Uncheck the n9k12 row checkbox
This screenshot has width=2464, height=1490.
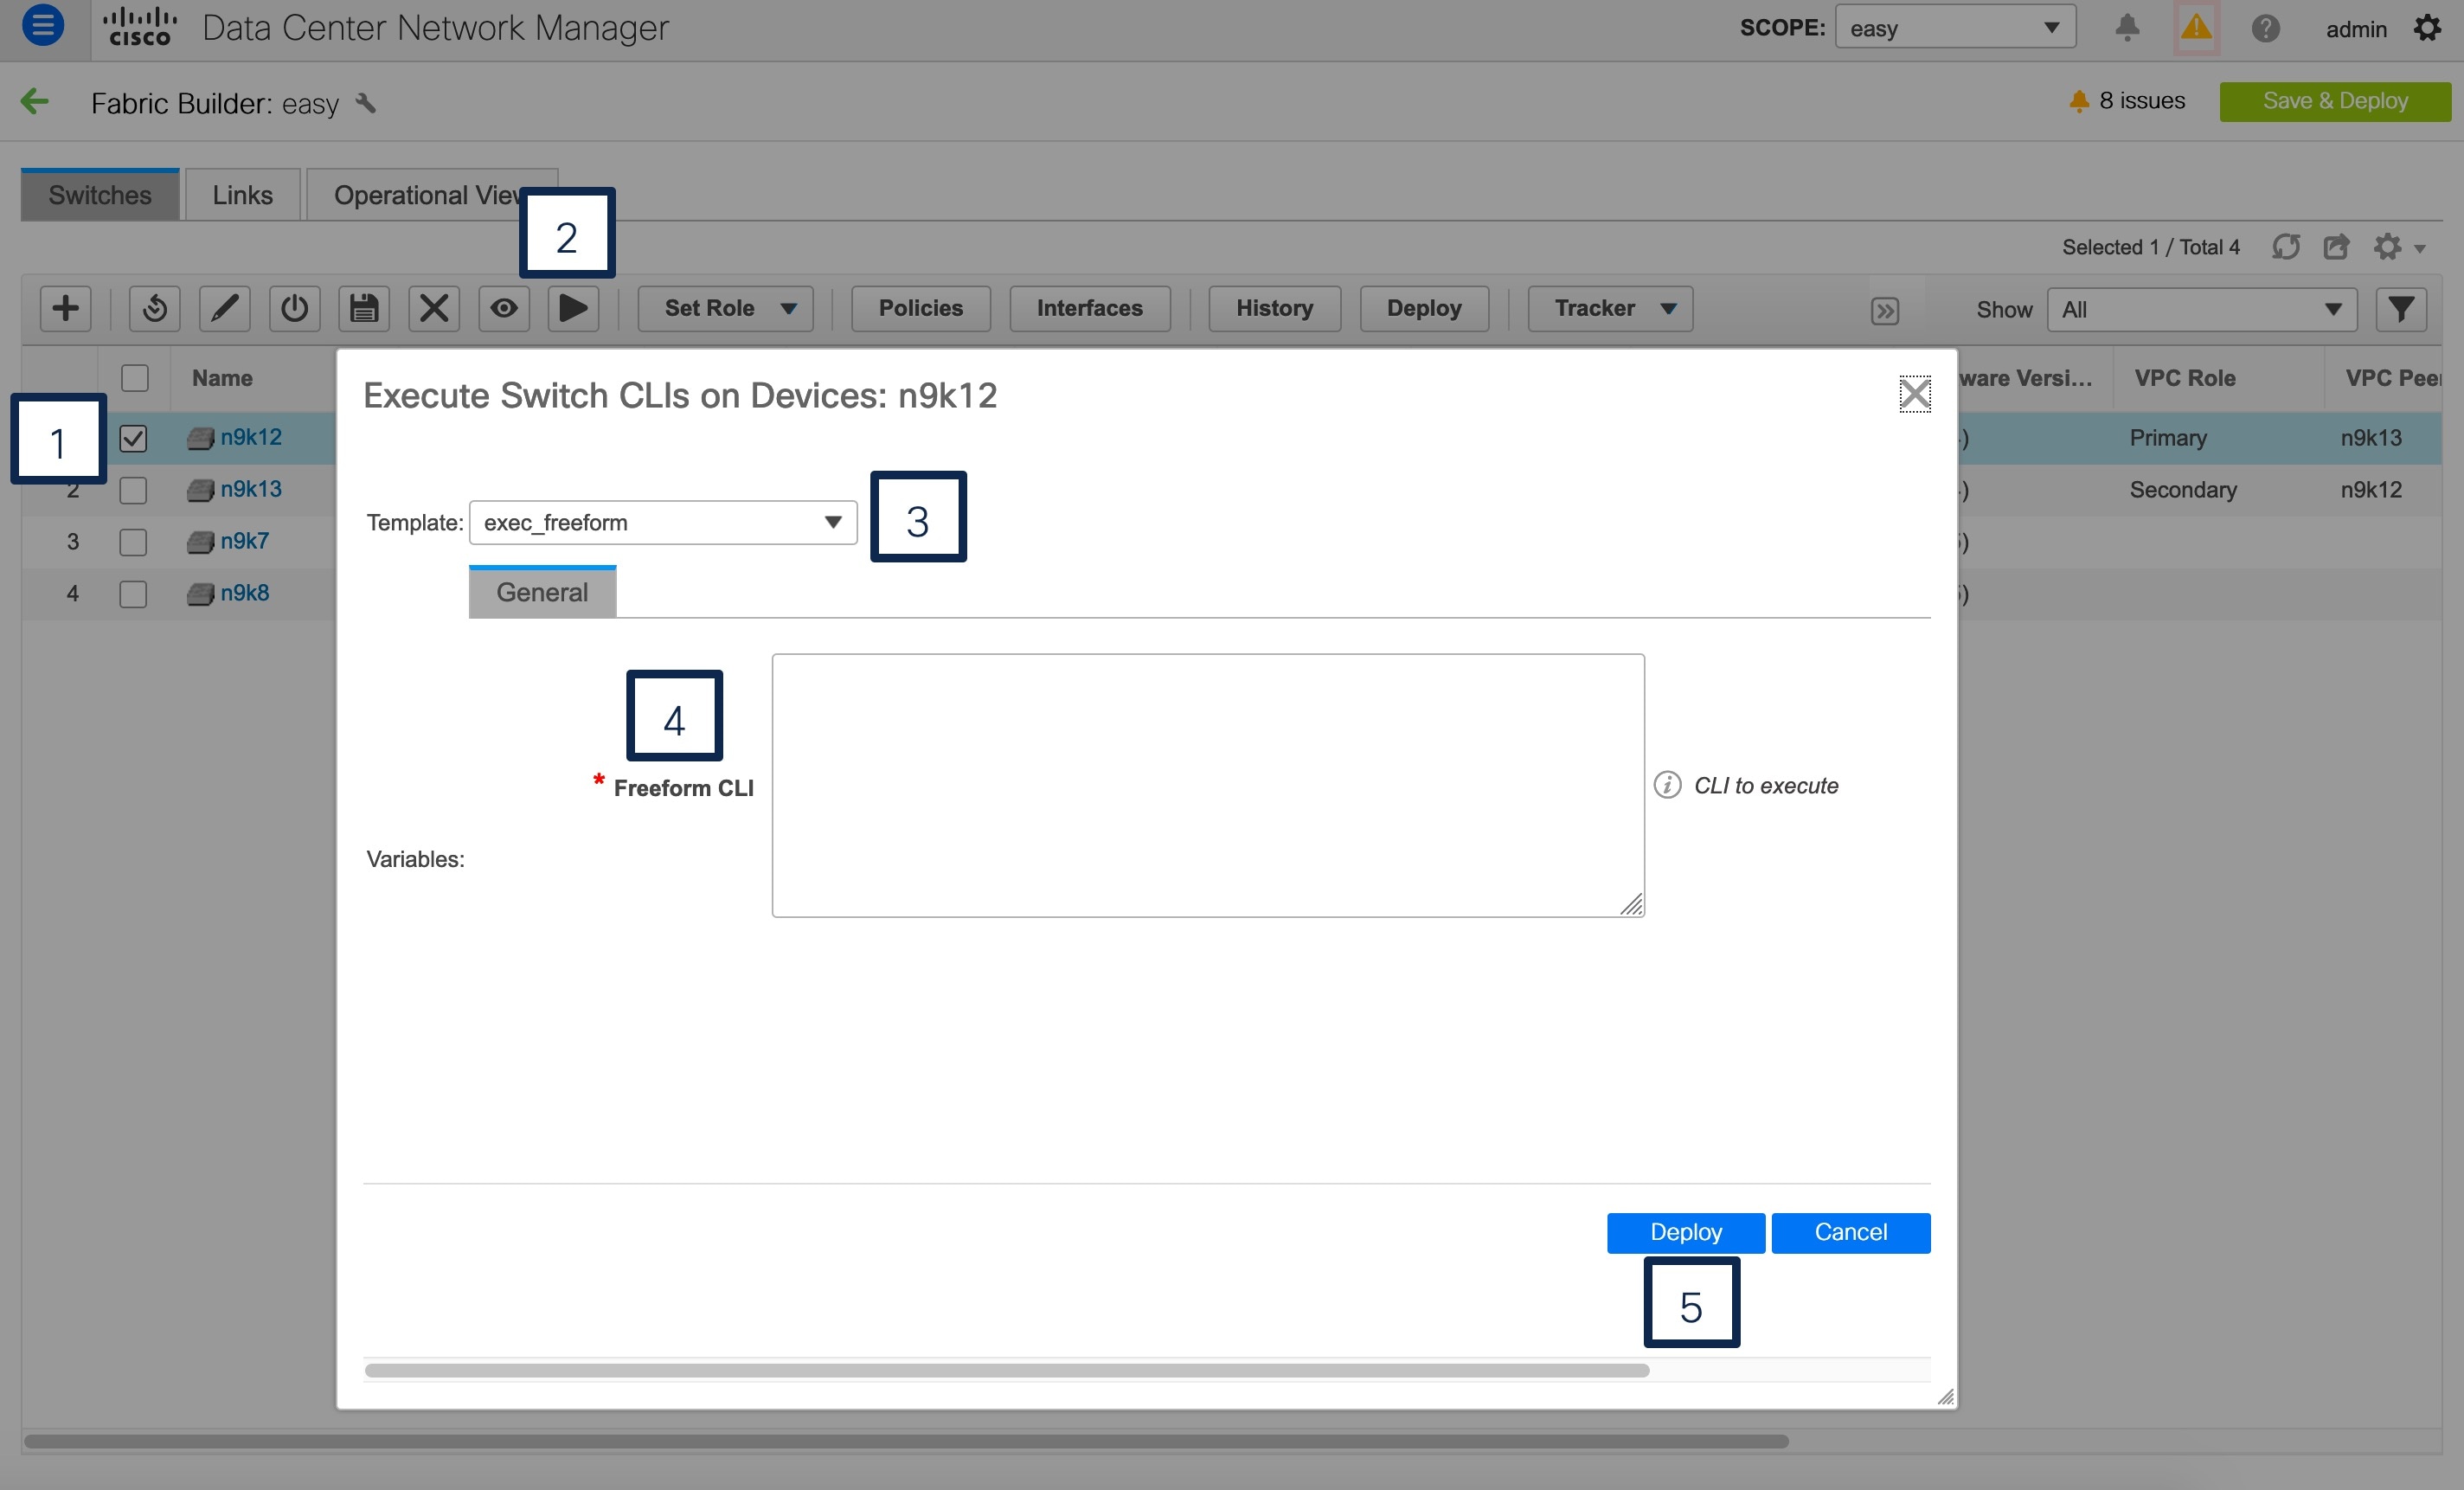(x=133, y=438)
